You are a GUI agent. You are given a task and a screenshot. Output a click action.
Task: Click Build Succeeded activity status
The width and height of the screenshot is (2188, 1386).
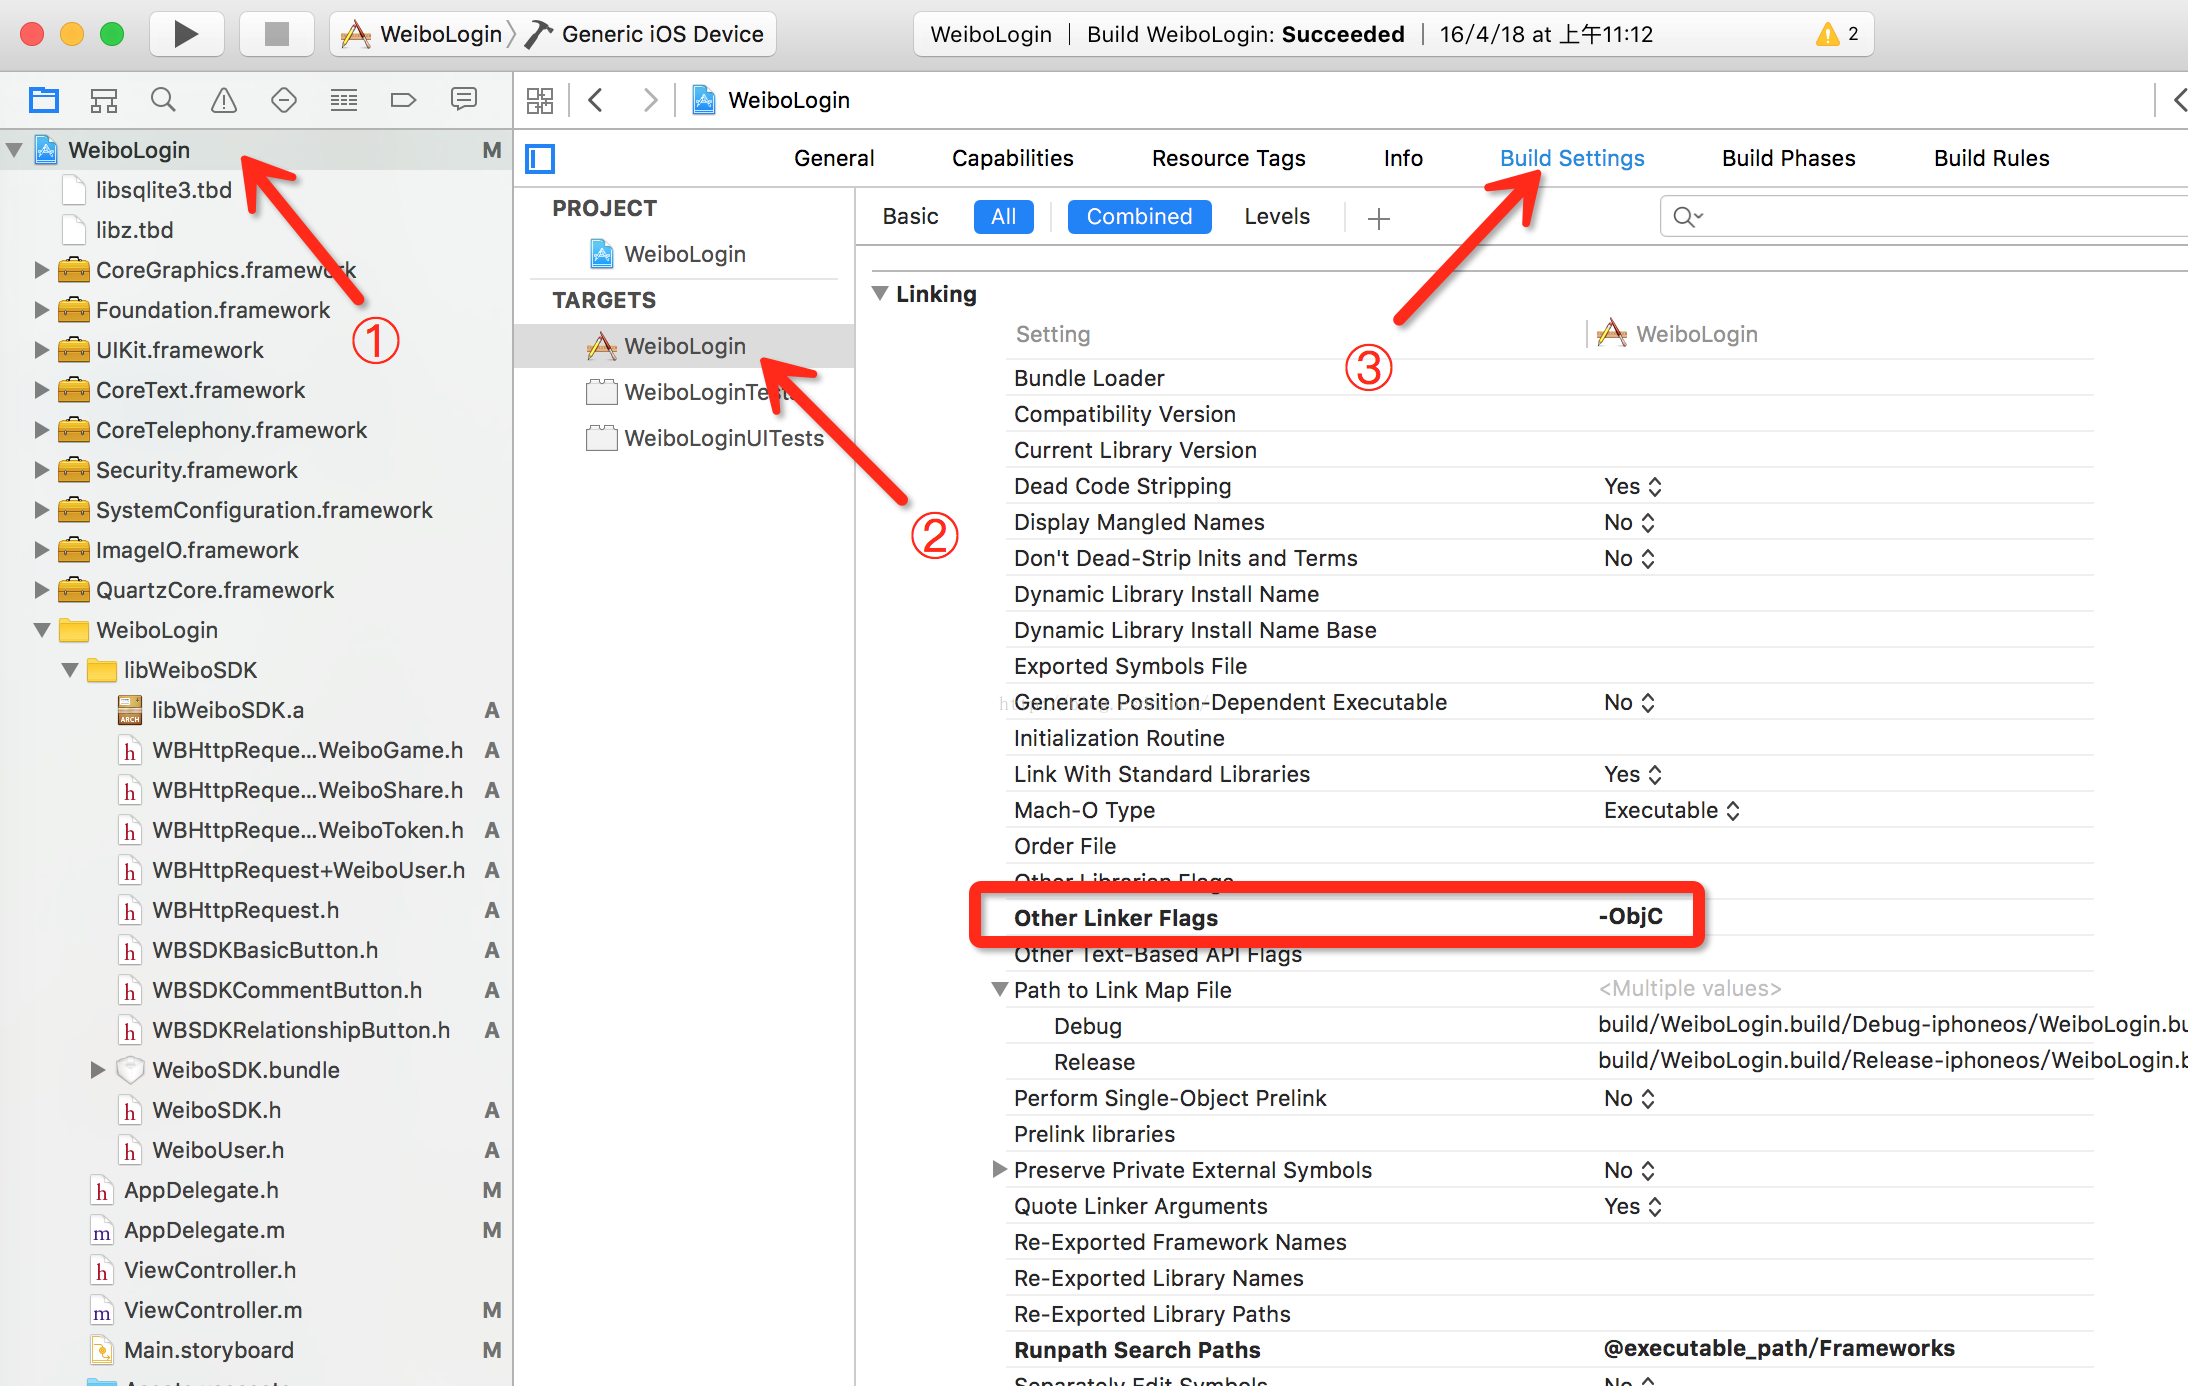point(1245,34)
